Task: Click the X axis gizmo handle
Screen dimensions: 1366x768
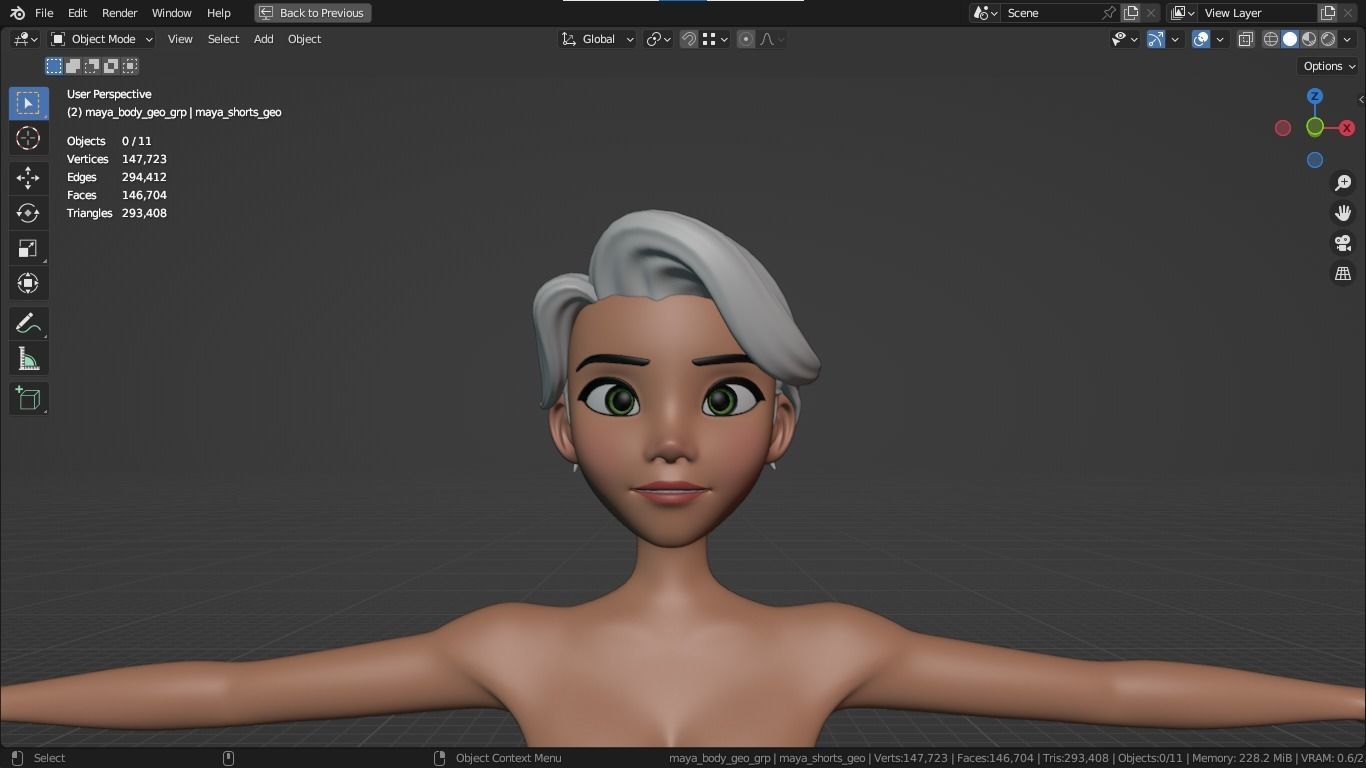Action: pyautogui.click(x=1347, y=128)
